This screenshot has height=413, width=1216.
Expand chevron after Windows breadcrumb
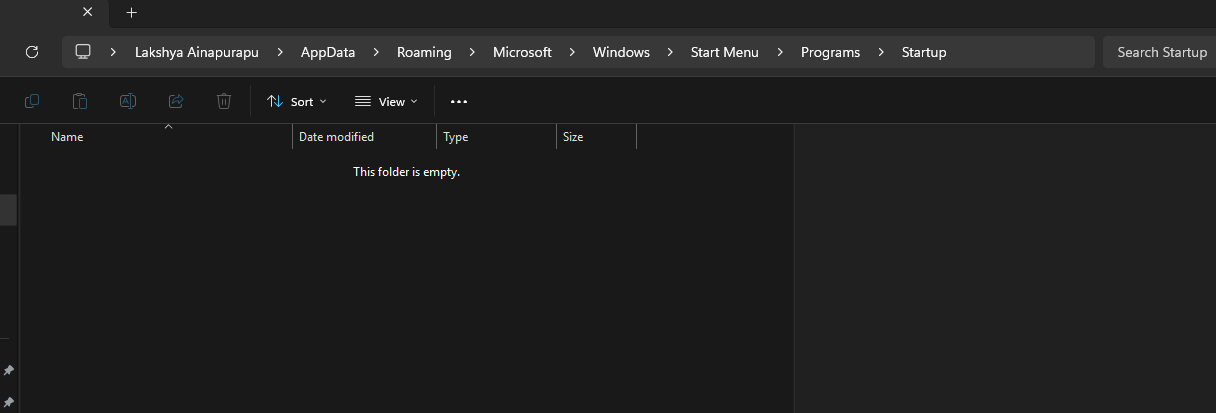670,52
